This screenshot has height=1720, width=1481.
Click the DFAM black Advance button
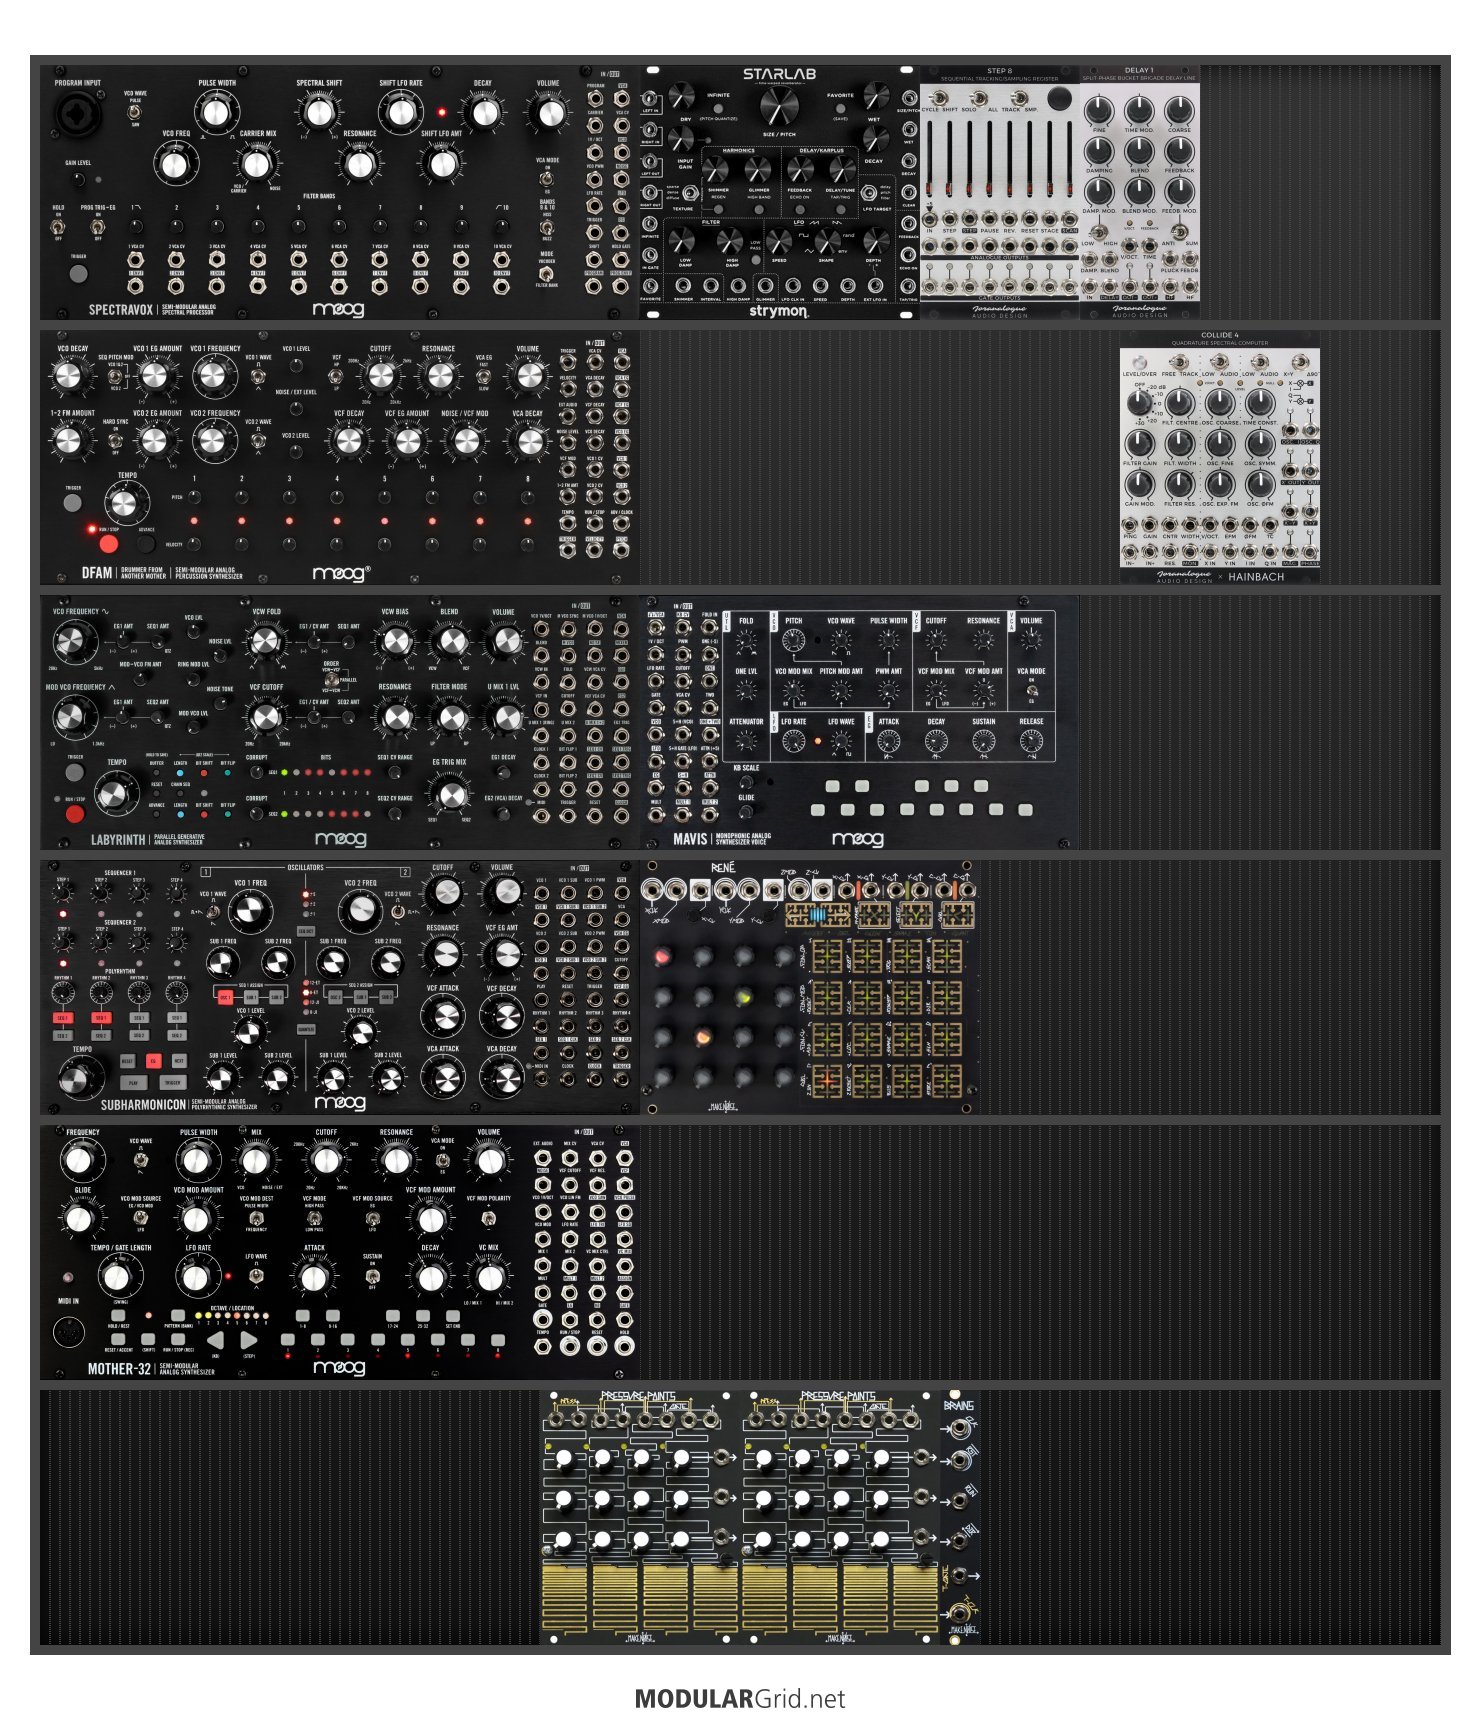pos(146,544)
